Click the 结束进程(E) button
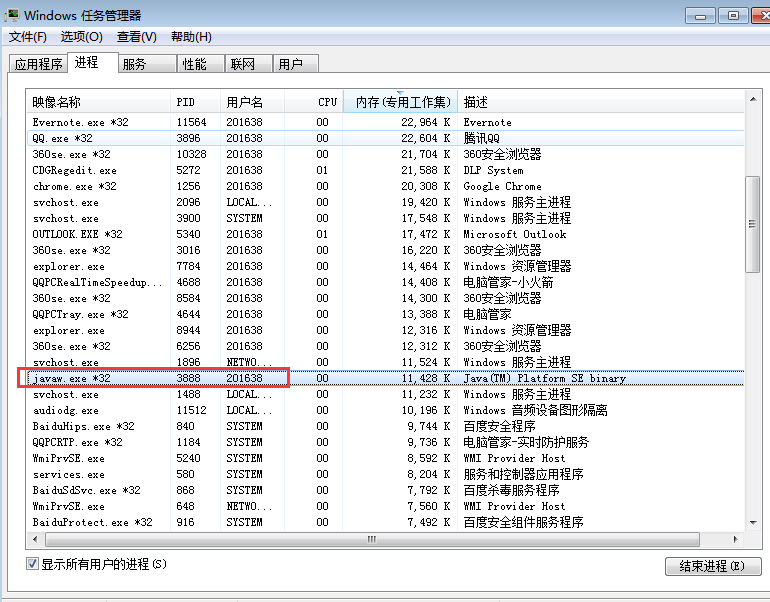The width and height of the screenshot is (770, 602). [713, 566]
